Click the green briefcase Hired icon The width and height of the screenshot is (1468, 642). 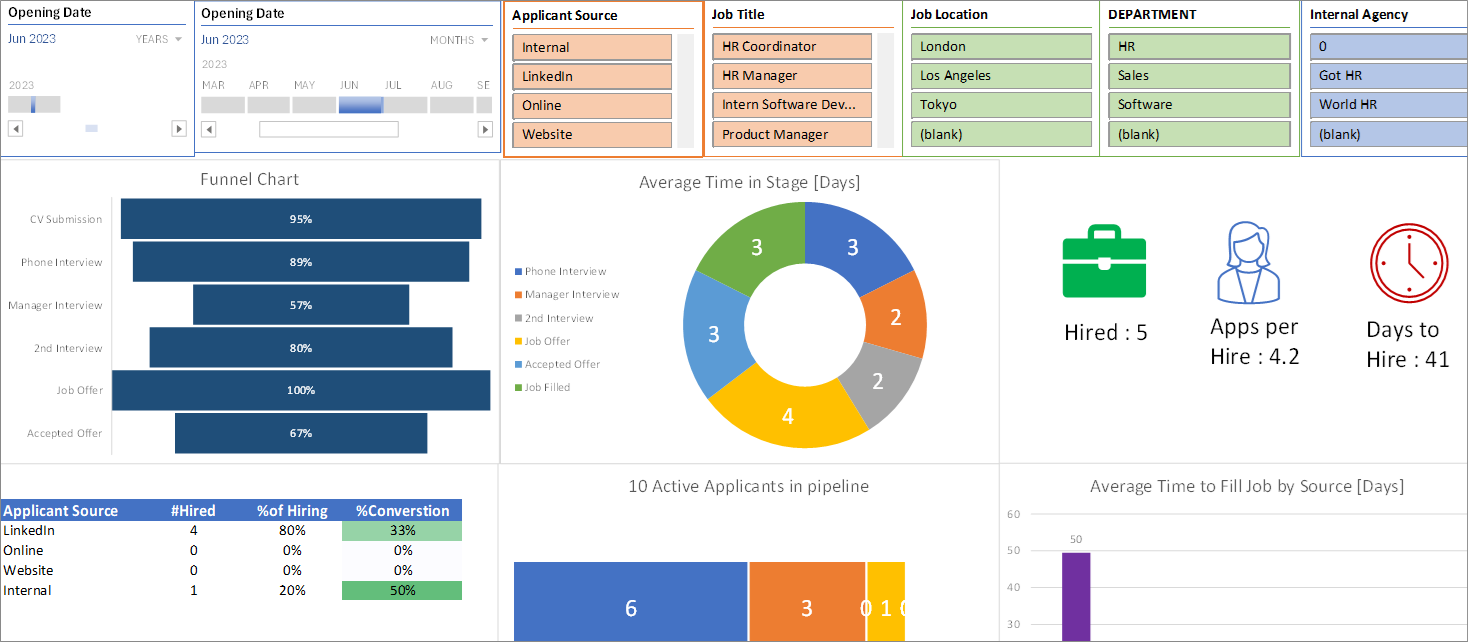[1104, 262]
